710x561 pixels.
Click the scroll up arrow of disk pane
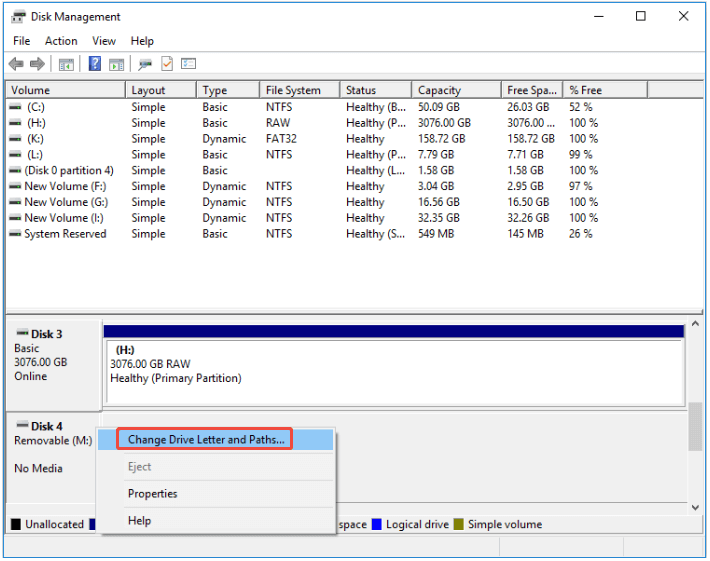click(696, 324)
